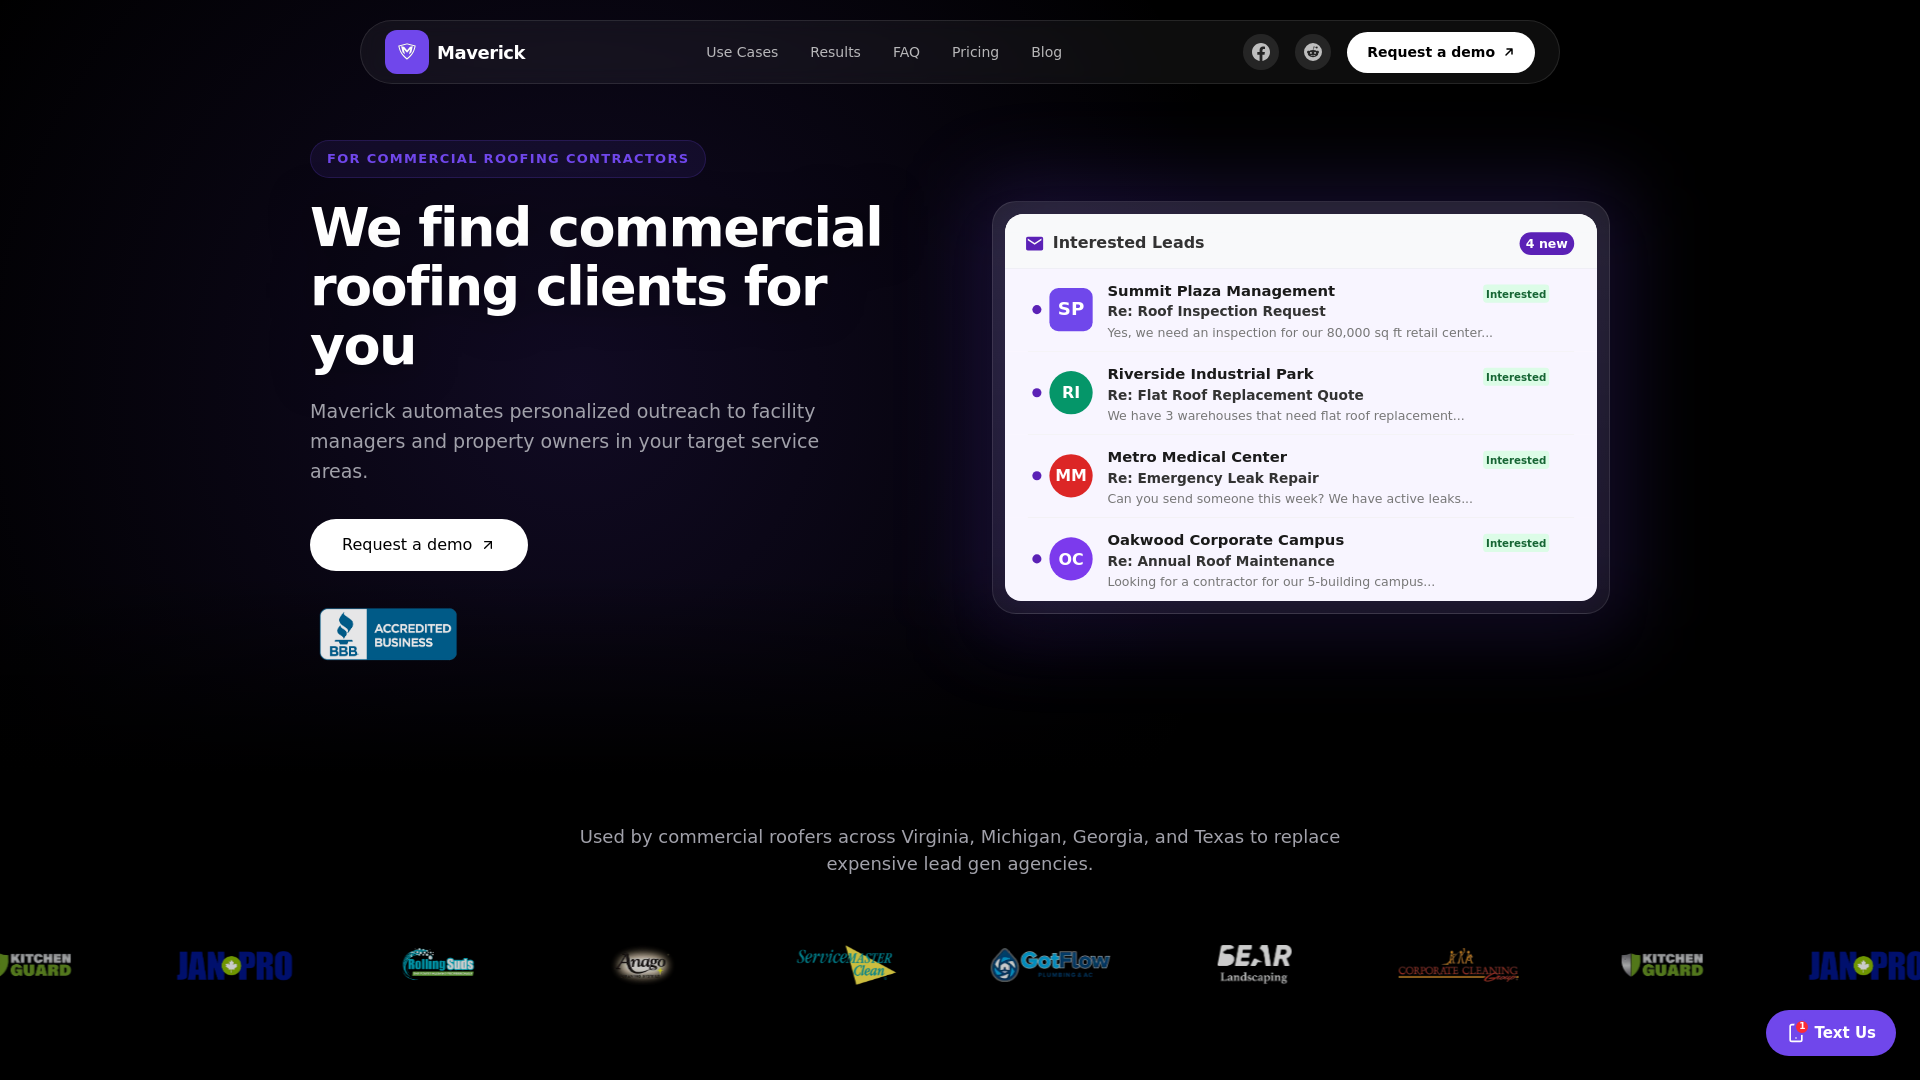Click the Re: Flat Roof Replacement Quote subject
Screen dimensions: 1920x1080
pyautogui.click(x=1235, y=395)
